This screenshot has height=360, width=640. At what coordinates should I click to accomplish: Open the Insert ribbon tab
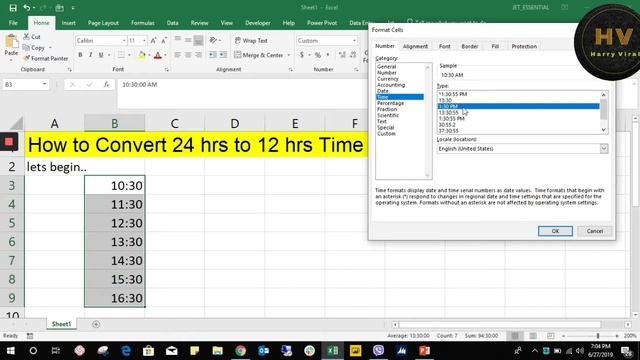point(69,23)
